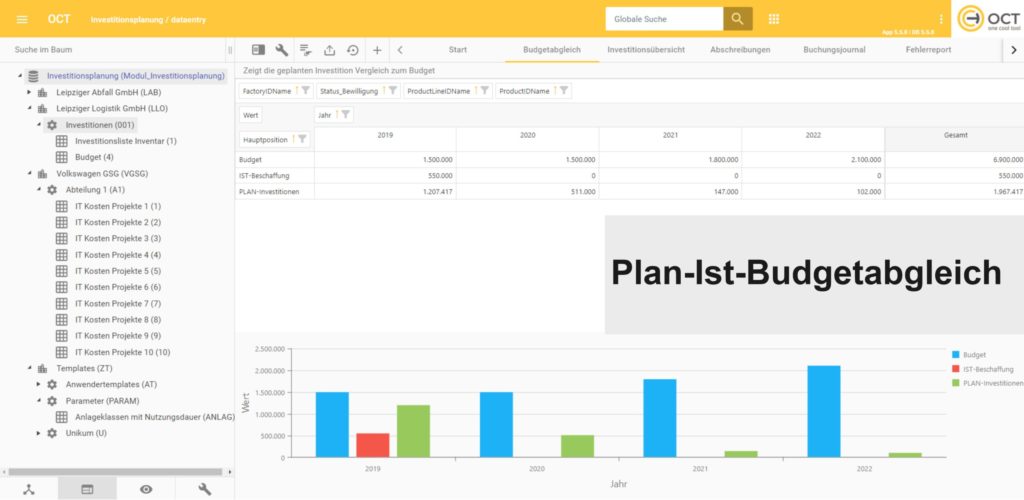Open the Abschreibungen tab
The image size is (1024, 500).
point(740,50)
